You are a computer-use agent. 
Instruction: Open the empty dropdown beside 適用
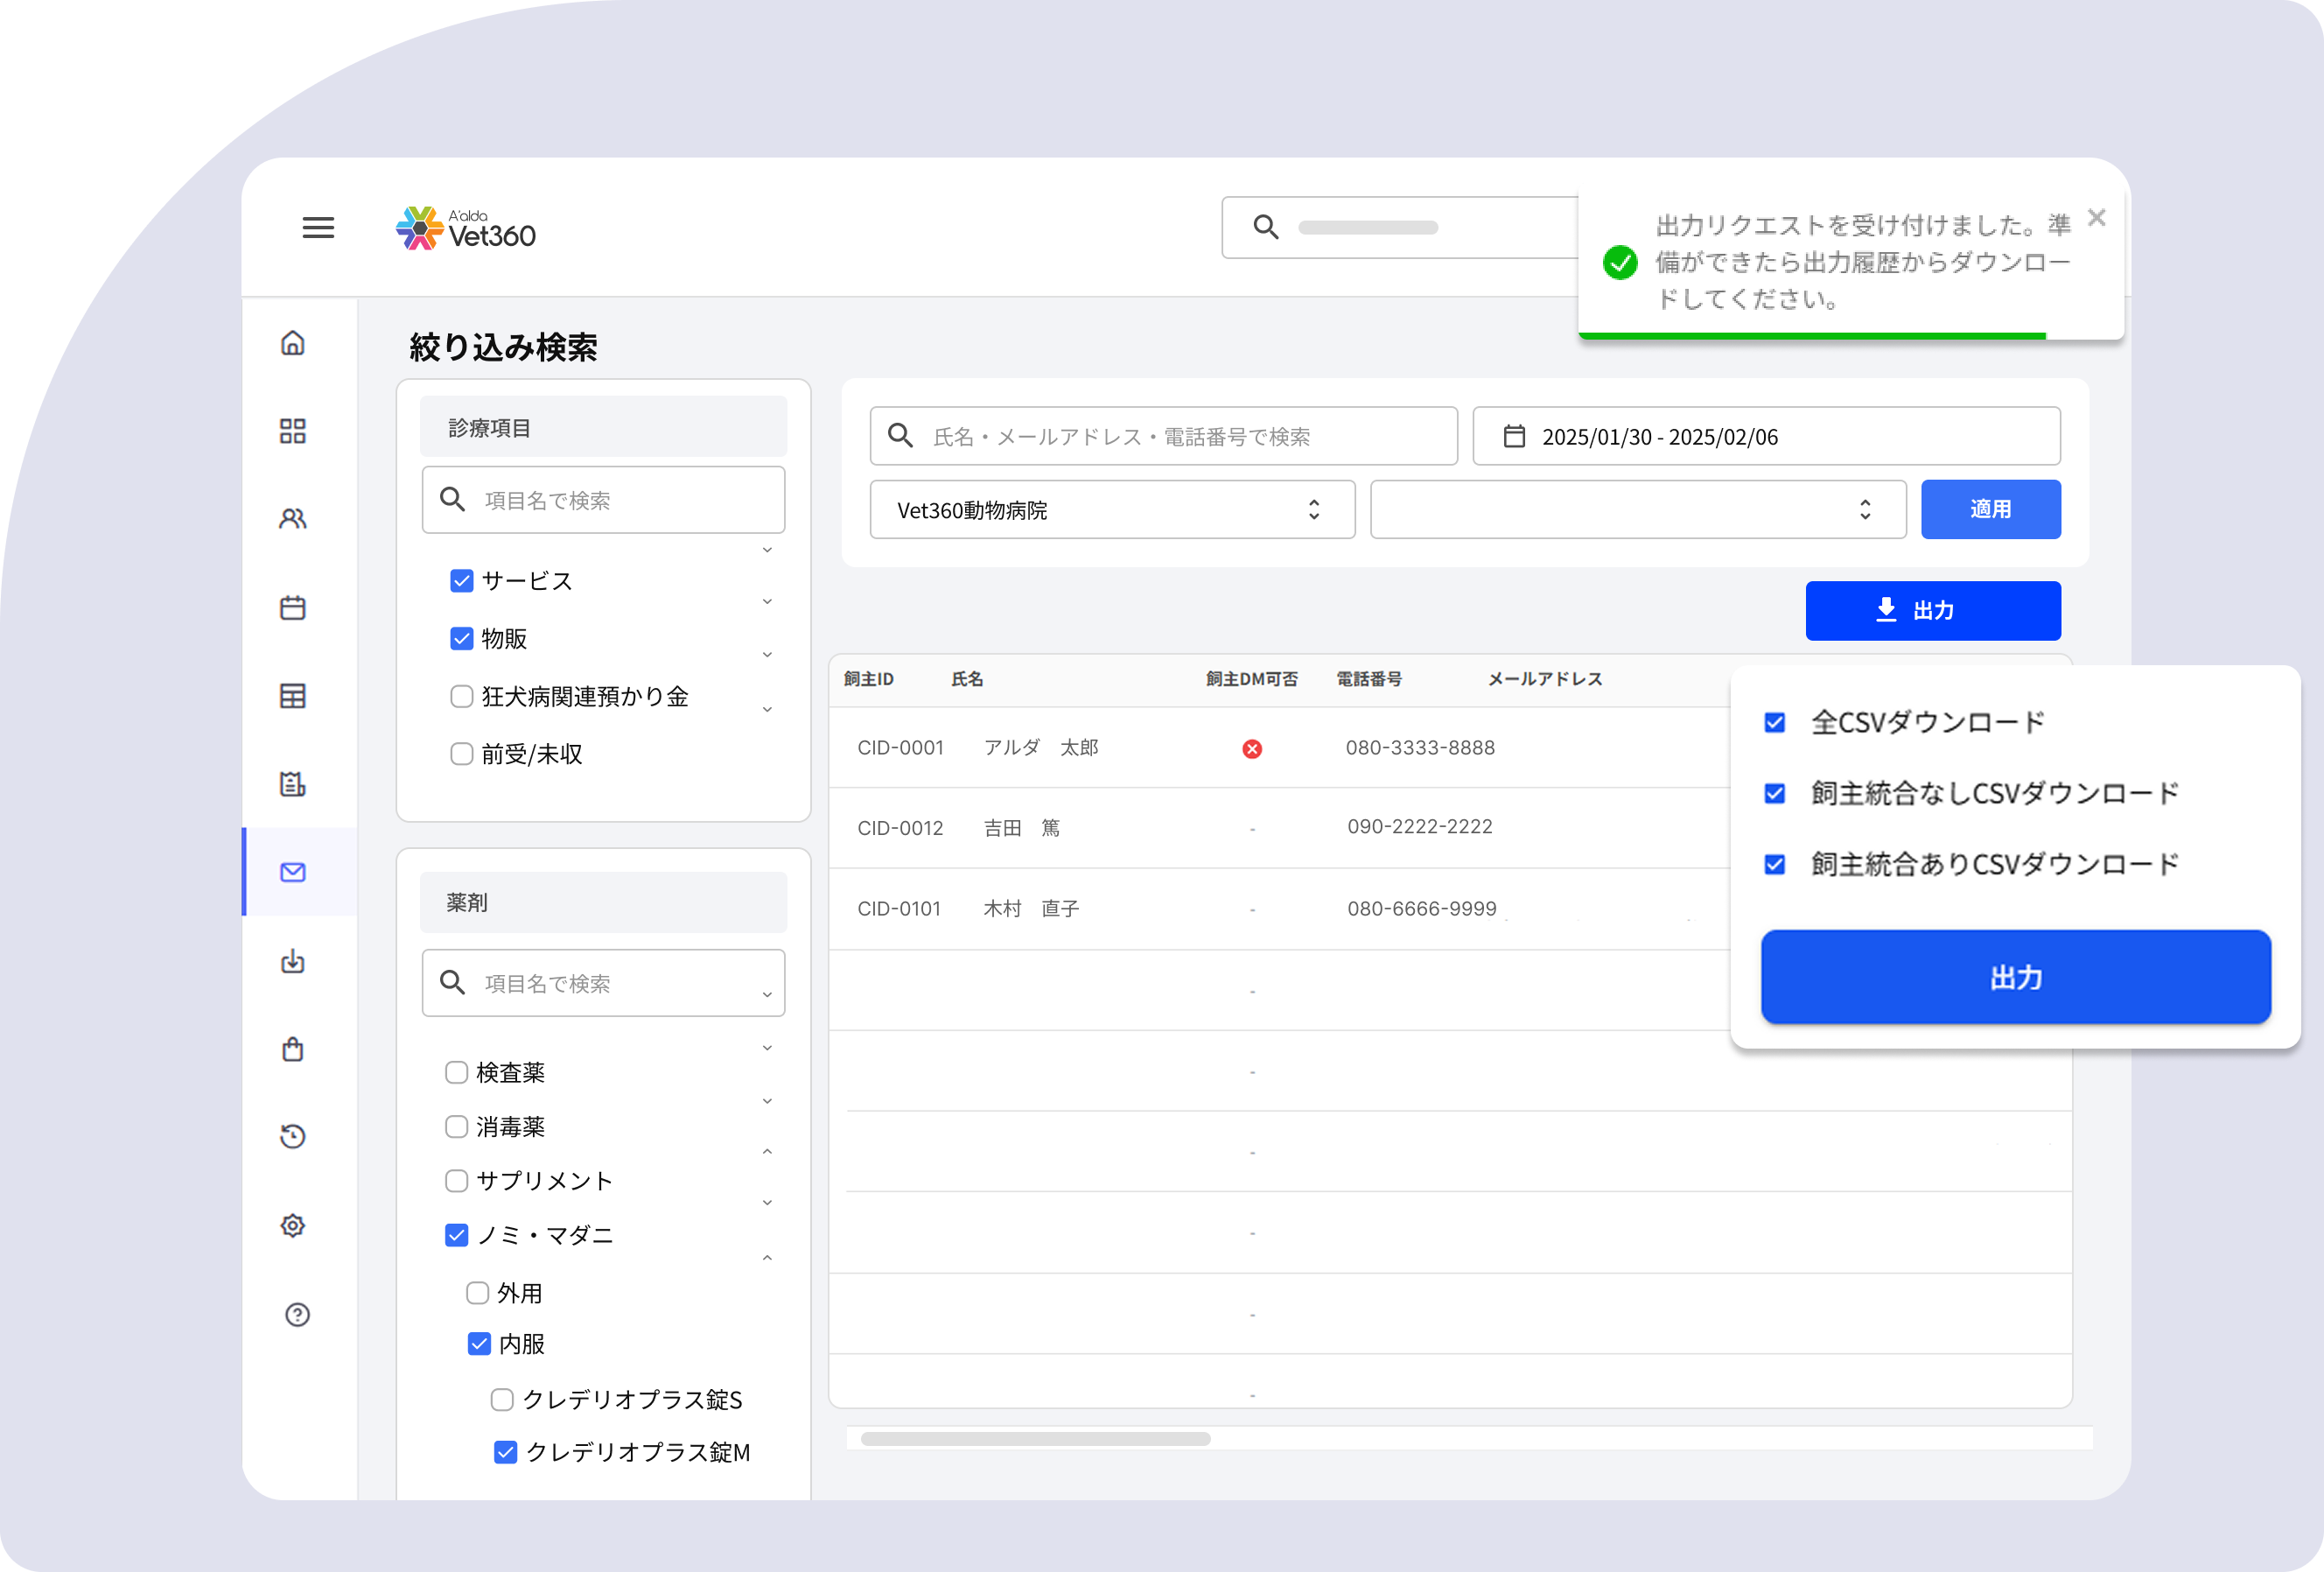tap(1638, 510)
